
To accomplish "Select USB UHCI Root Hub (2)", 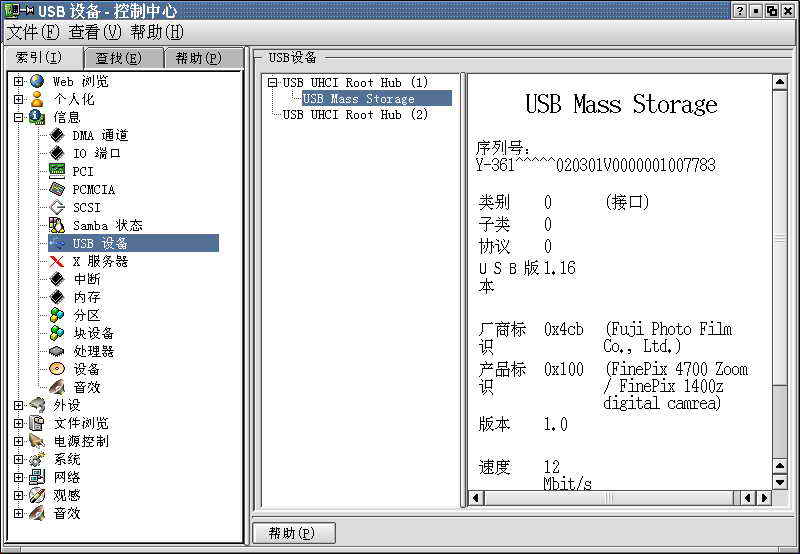I will (x=355, y=114).
